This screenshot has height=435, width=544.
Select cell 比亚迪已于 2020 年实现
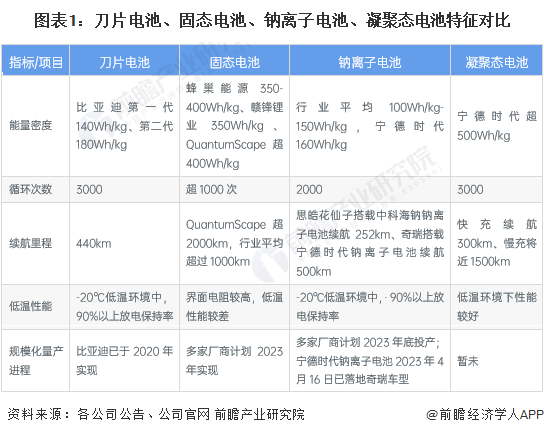click(x=125, y=361)
